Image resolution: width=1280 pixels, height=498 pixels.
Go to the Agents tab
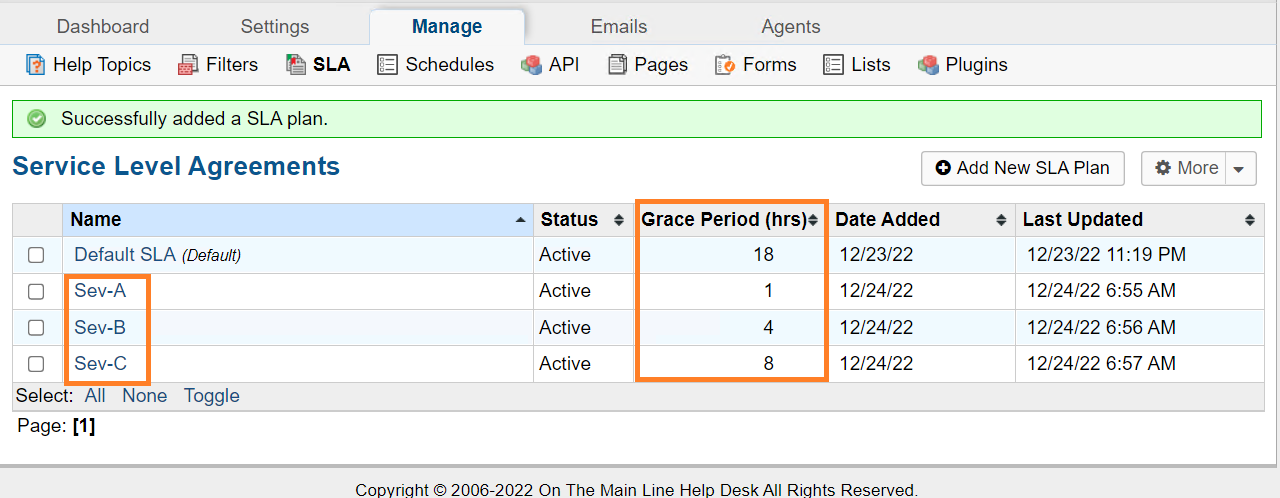coord(790,27)
